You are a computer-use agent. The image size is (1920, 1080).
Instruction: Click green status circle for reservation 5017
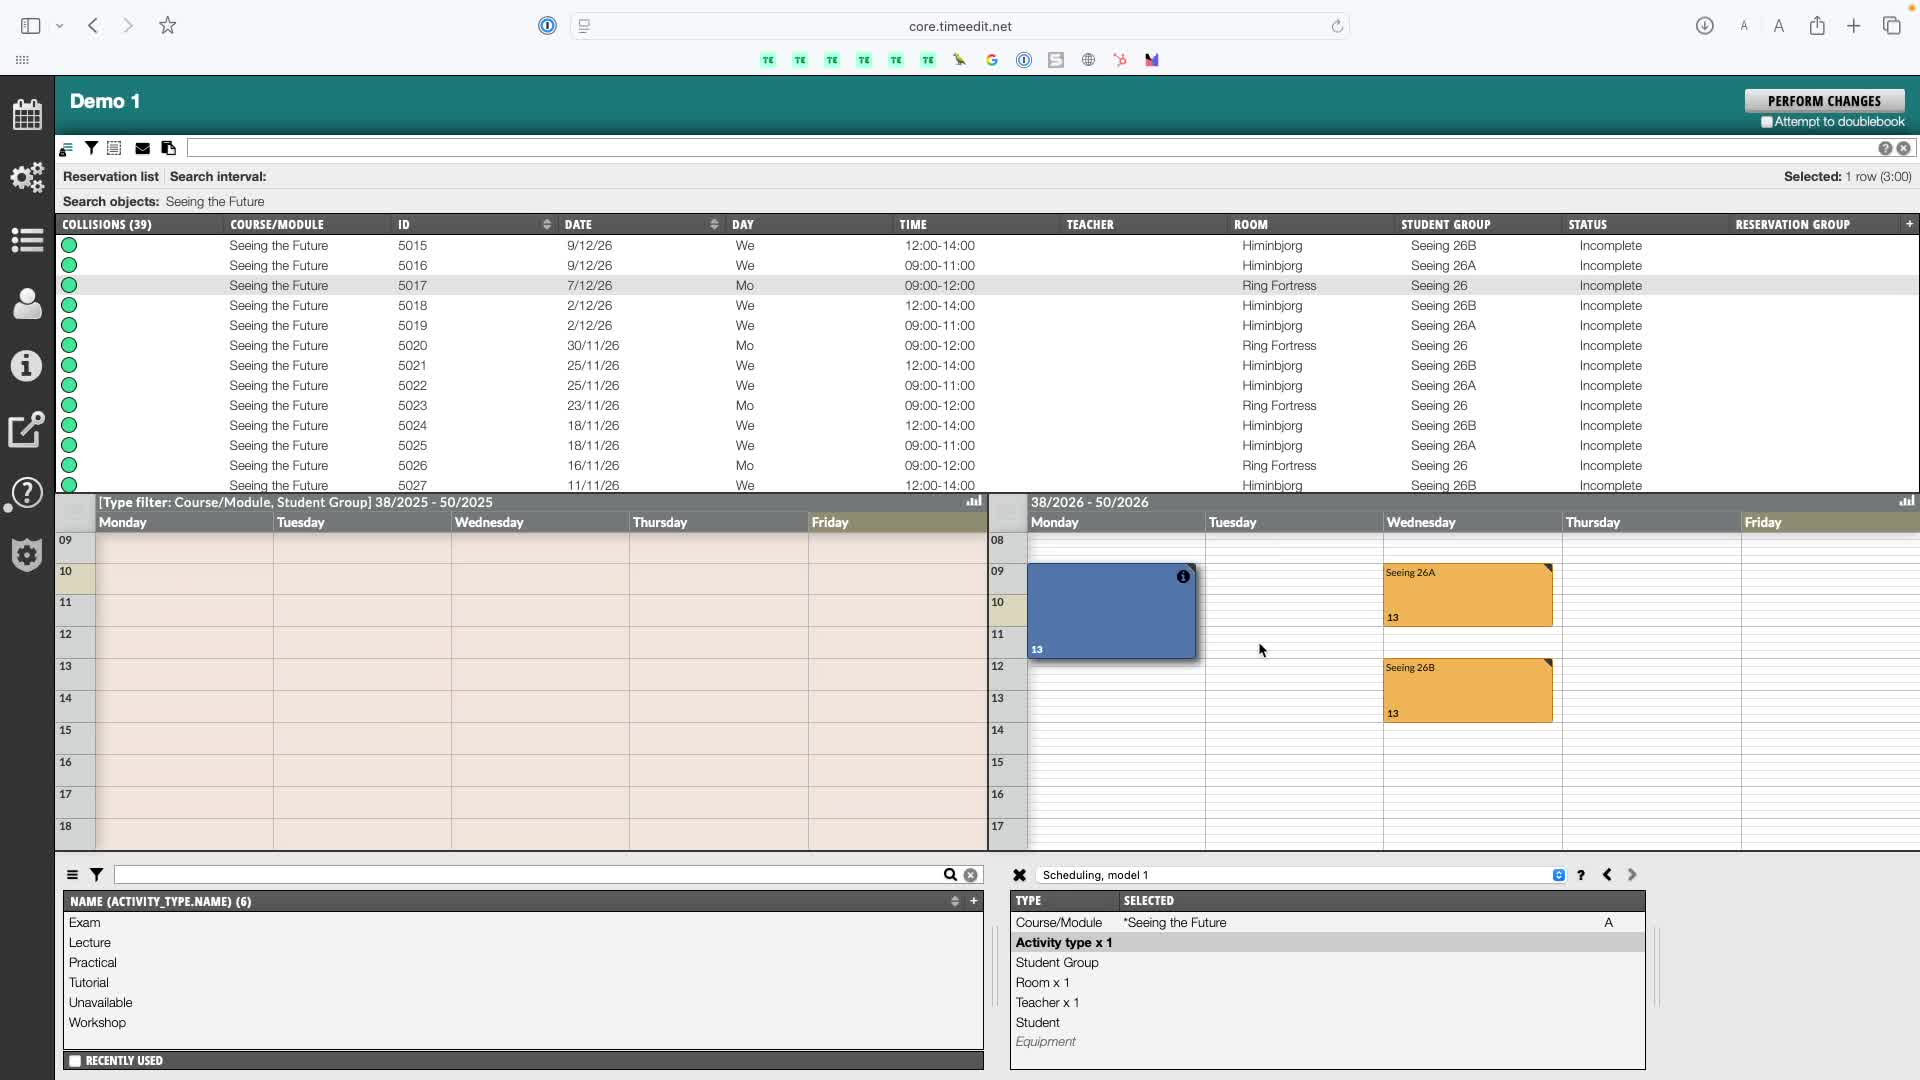[69, 285]
